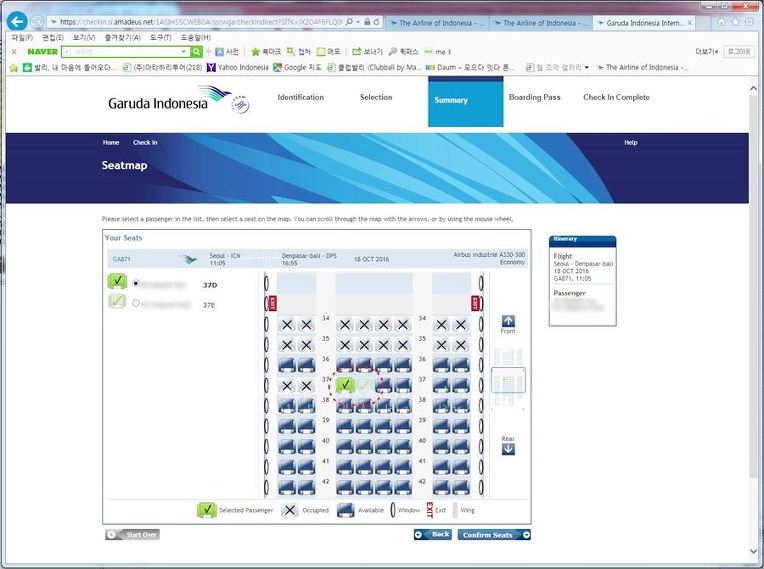The width and height of the screenshot is (764, 569).
Task: Click the 로그아웃 button in Naver toolbar
Action: (739, 52)
